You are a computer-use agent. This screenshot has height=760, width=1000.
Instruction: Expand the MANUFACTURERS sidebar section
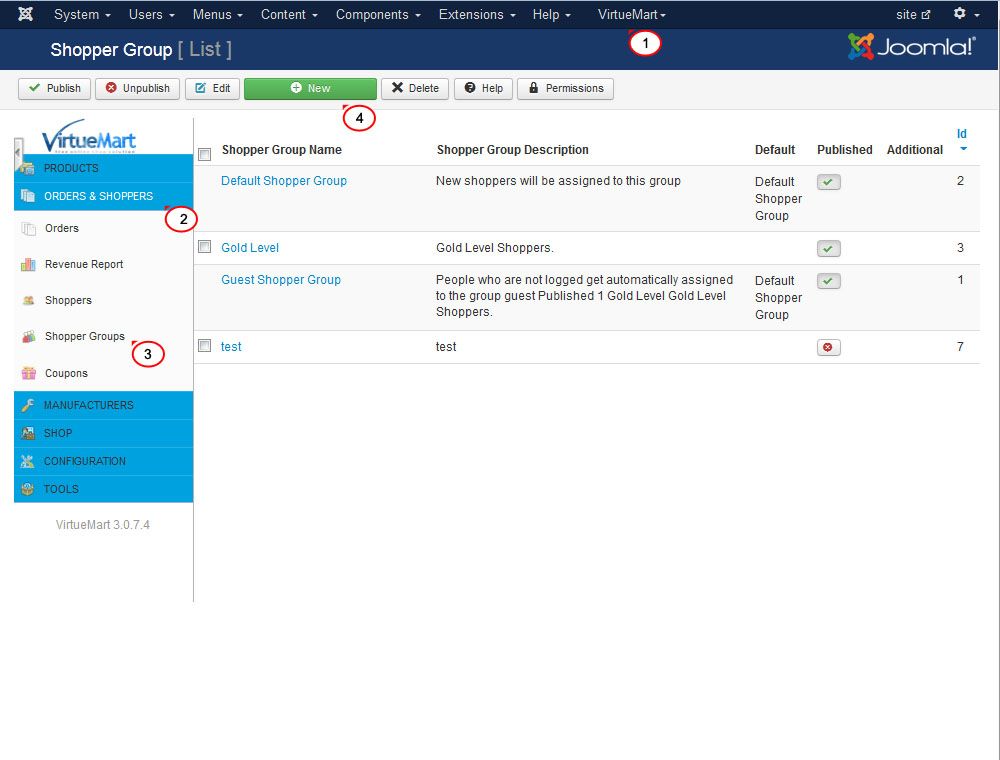click(x=103, y=405)
